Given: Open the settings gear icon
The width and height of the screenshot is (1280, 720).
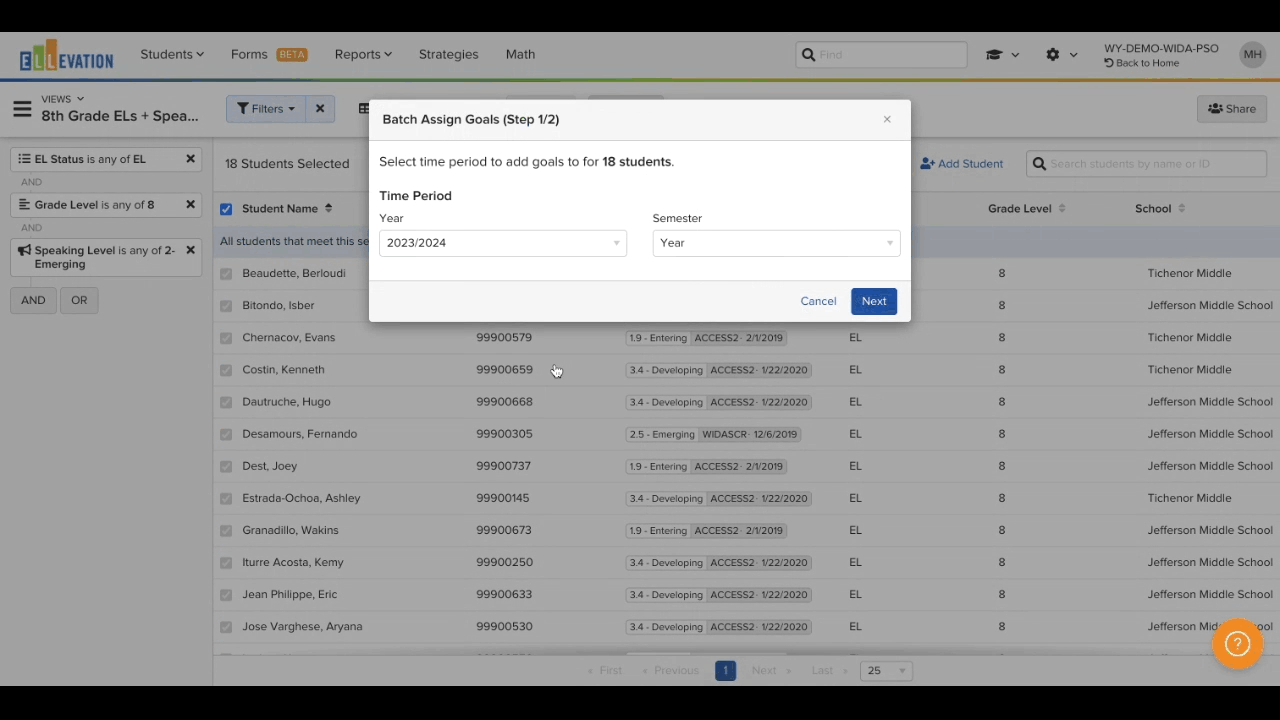Looking at the screenshot, I should click(x=1053, y=55).
